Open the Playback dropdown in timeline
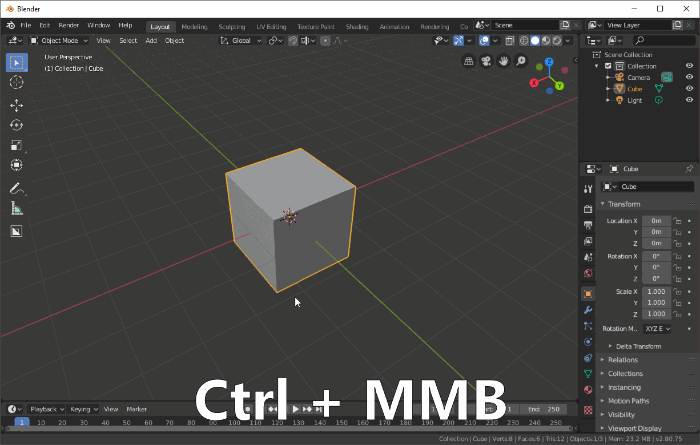 click(46, 409)
